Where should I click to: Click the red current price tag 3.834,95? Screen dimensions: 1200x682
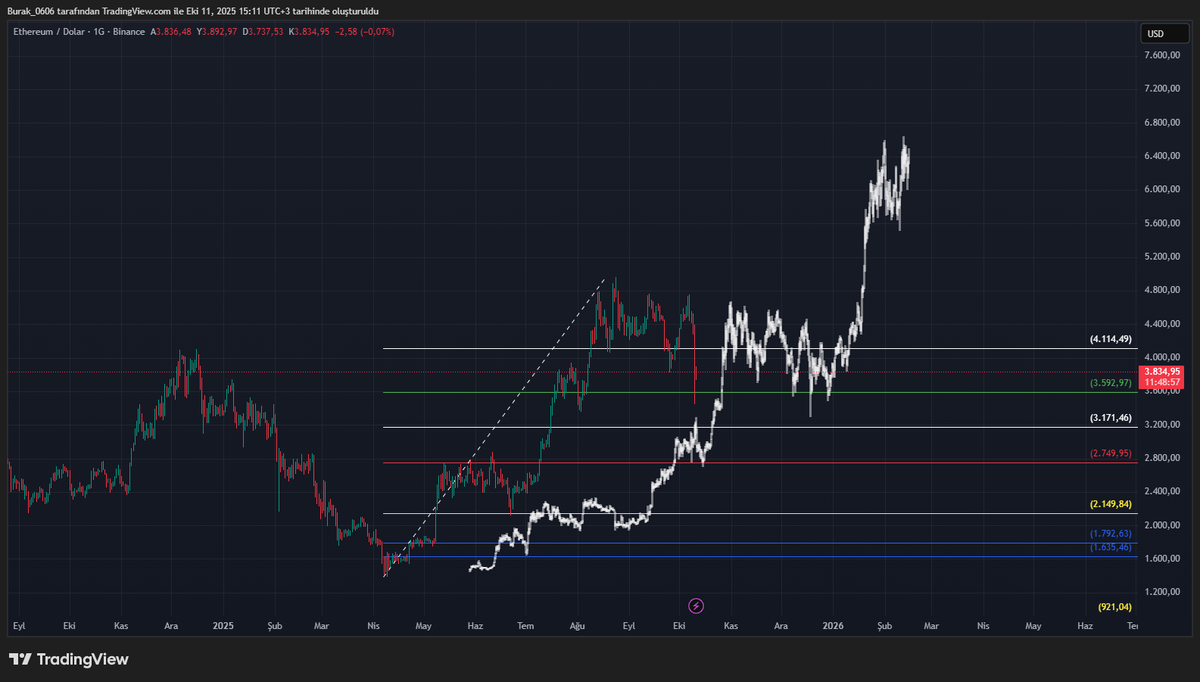click(x=1164, y=371)
